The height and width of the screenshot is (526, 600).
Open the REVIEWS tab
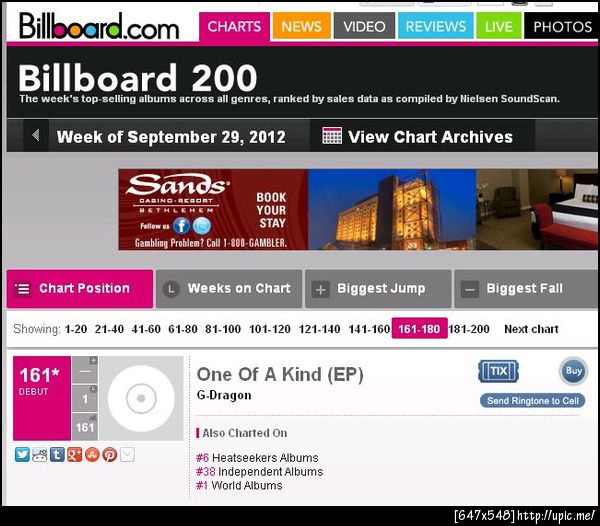(435, 26)
